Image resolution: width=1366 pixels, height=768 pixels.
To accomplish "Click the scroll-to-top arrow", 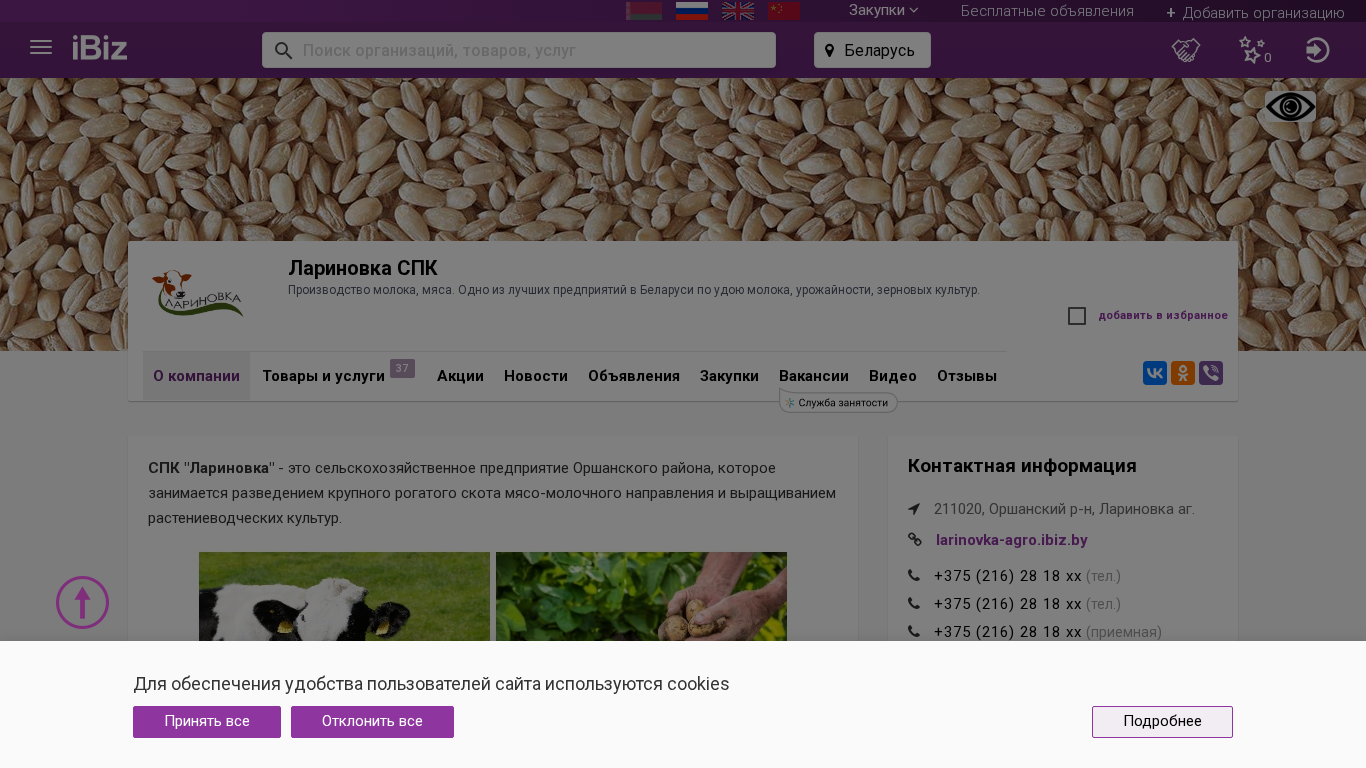I will (x=82, y=602).
